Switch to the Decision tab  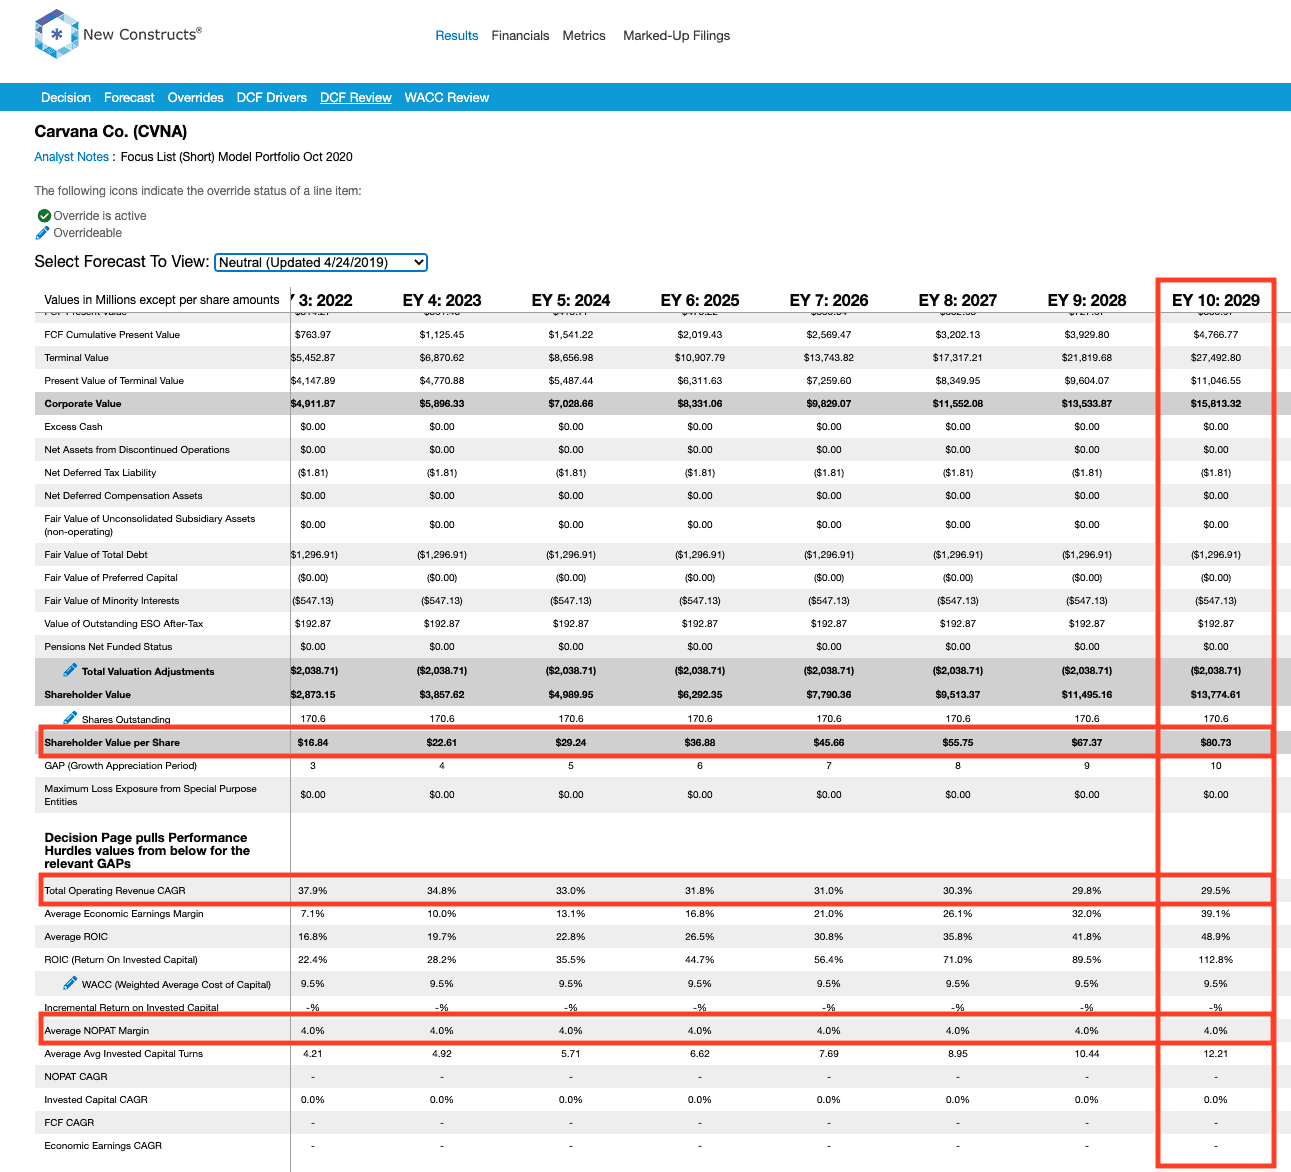click(x=66, y=97)
